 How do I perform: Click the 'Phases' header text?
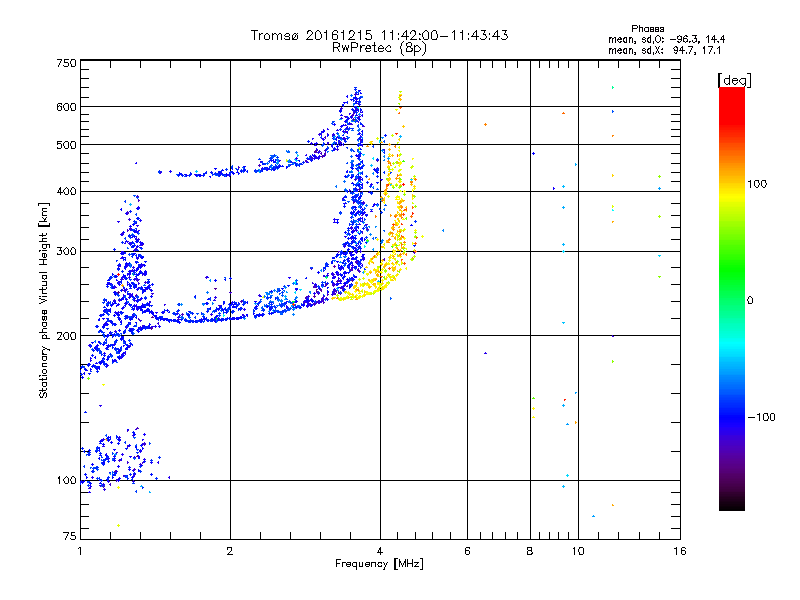pyautogui.click(x=647, y=29)
